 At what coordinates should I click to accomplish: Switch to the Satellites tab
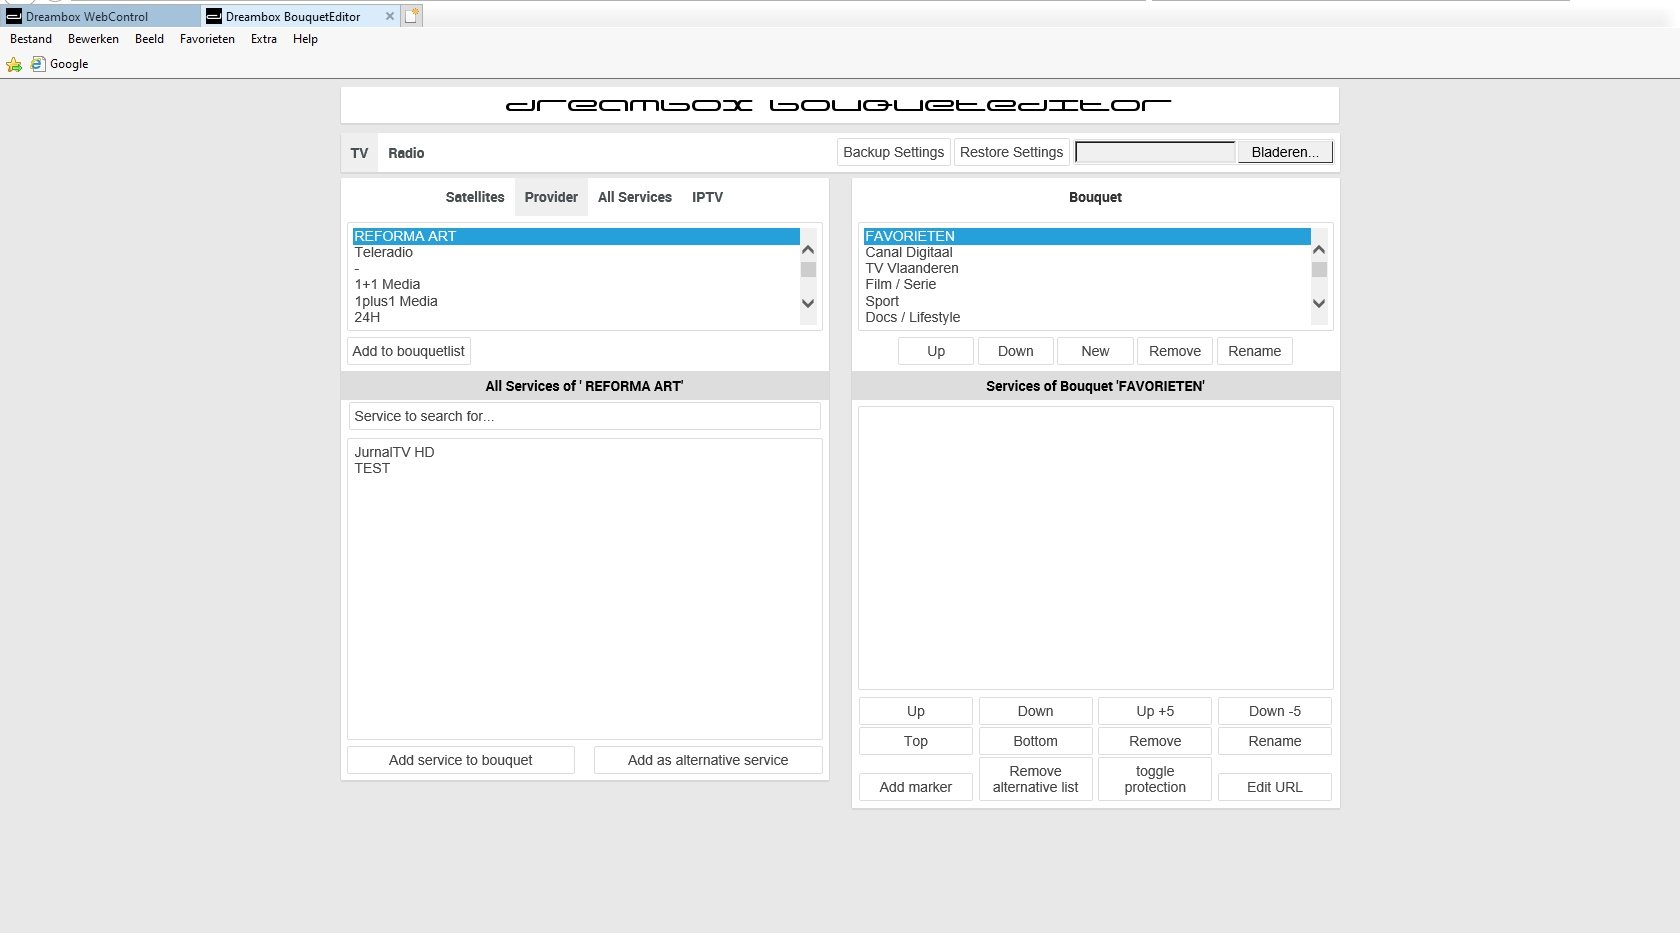click(x=474, y=197)
